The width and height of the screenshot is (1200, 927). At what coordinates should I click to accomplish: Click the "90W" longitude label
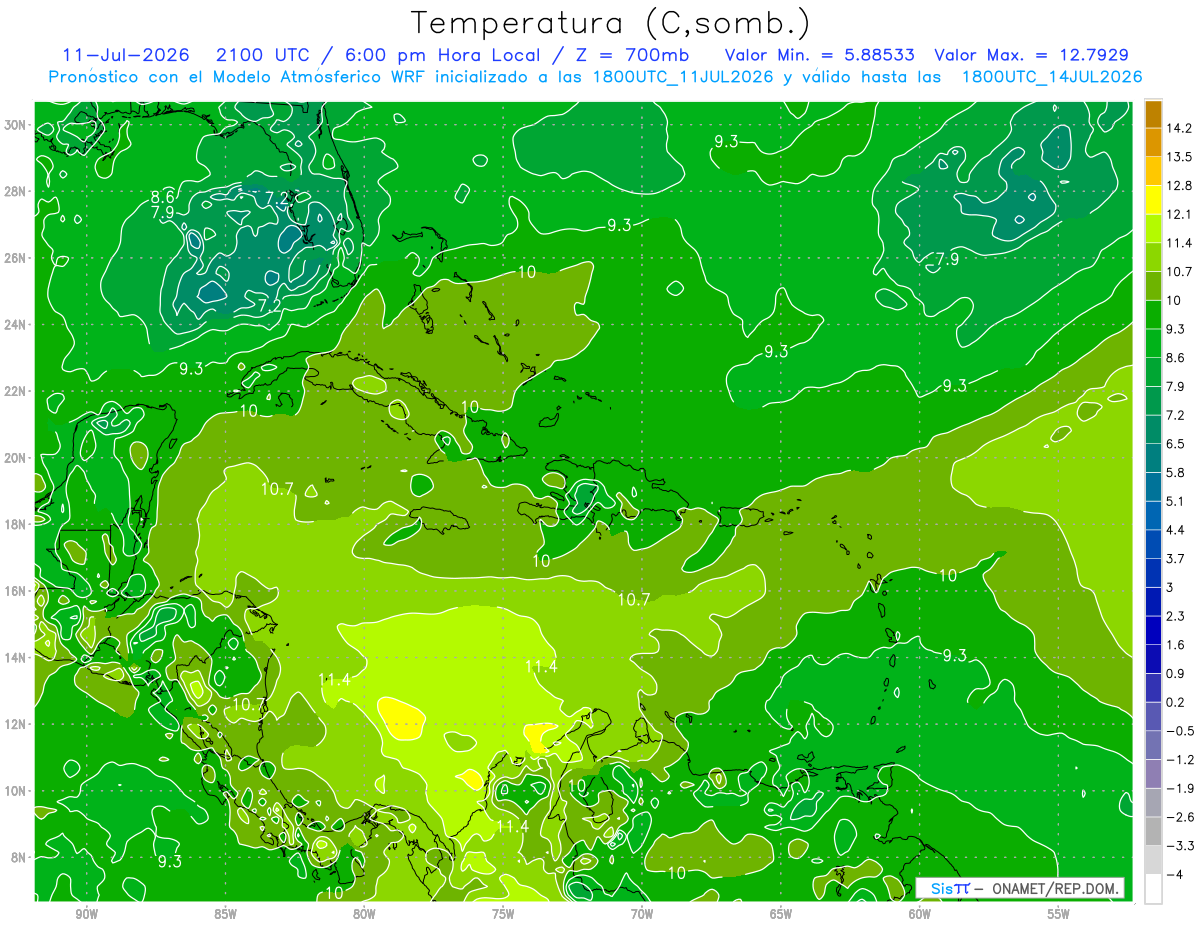click(86, 914)
